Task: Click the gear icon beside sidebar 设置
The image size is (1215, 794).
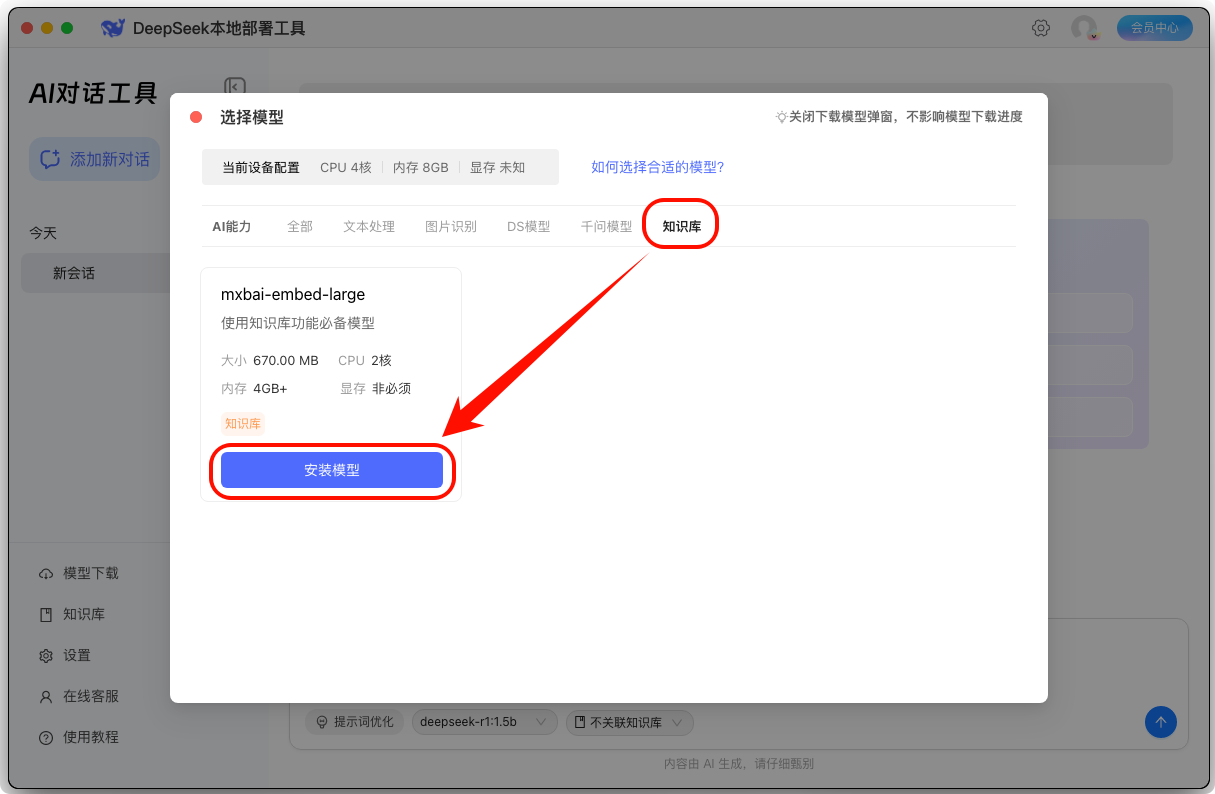Action: [46, 656]
